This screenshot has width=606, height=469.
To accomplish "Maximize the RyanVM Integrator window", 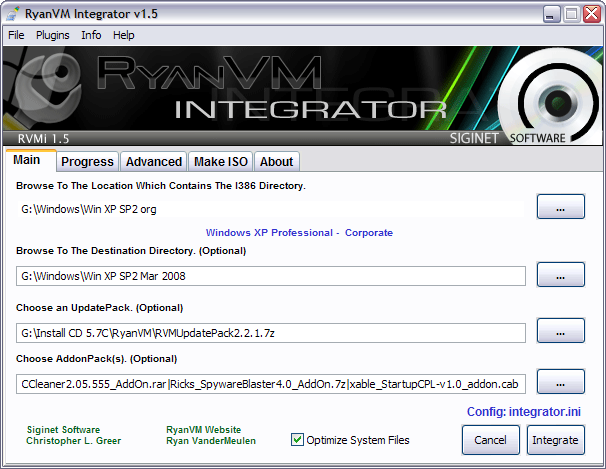I will click(572, 14).
